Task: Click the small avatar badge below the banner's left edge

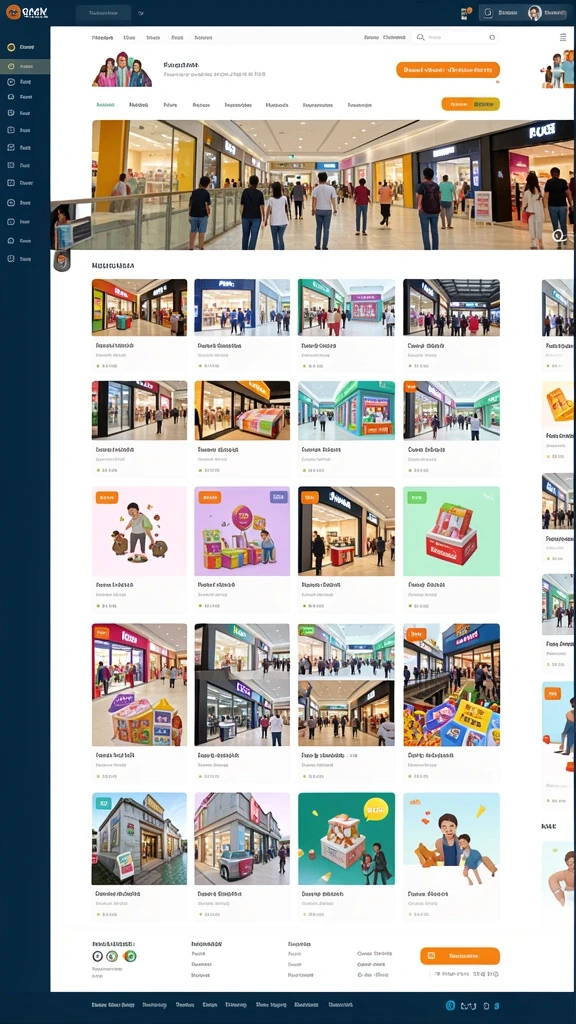Action: tap(62, 261)
